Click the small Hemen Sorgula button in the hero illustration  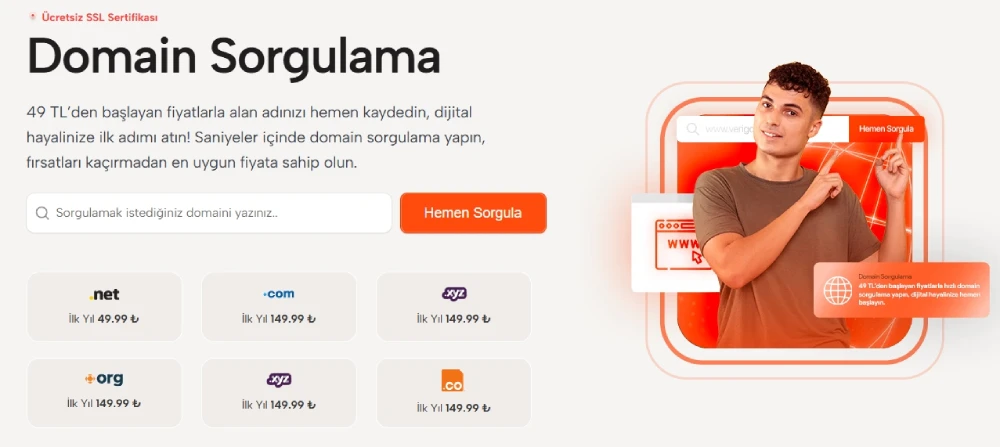(x=886, y=129)
